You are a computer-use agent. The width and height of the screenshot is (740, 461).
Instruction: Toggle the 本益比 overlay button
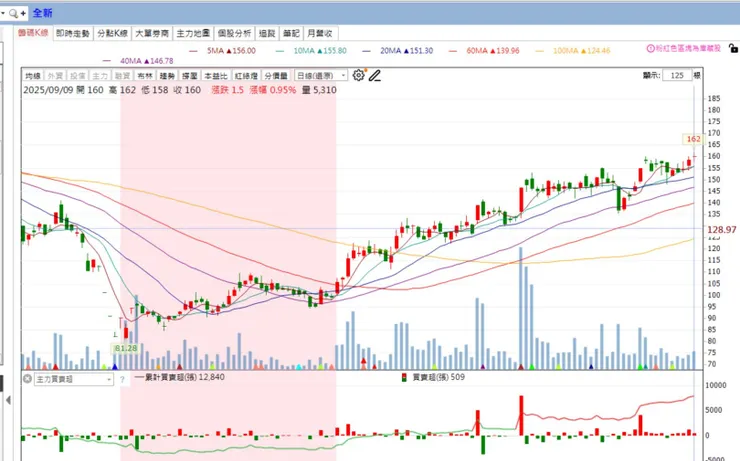point(216,75)
